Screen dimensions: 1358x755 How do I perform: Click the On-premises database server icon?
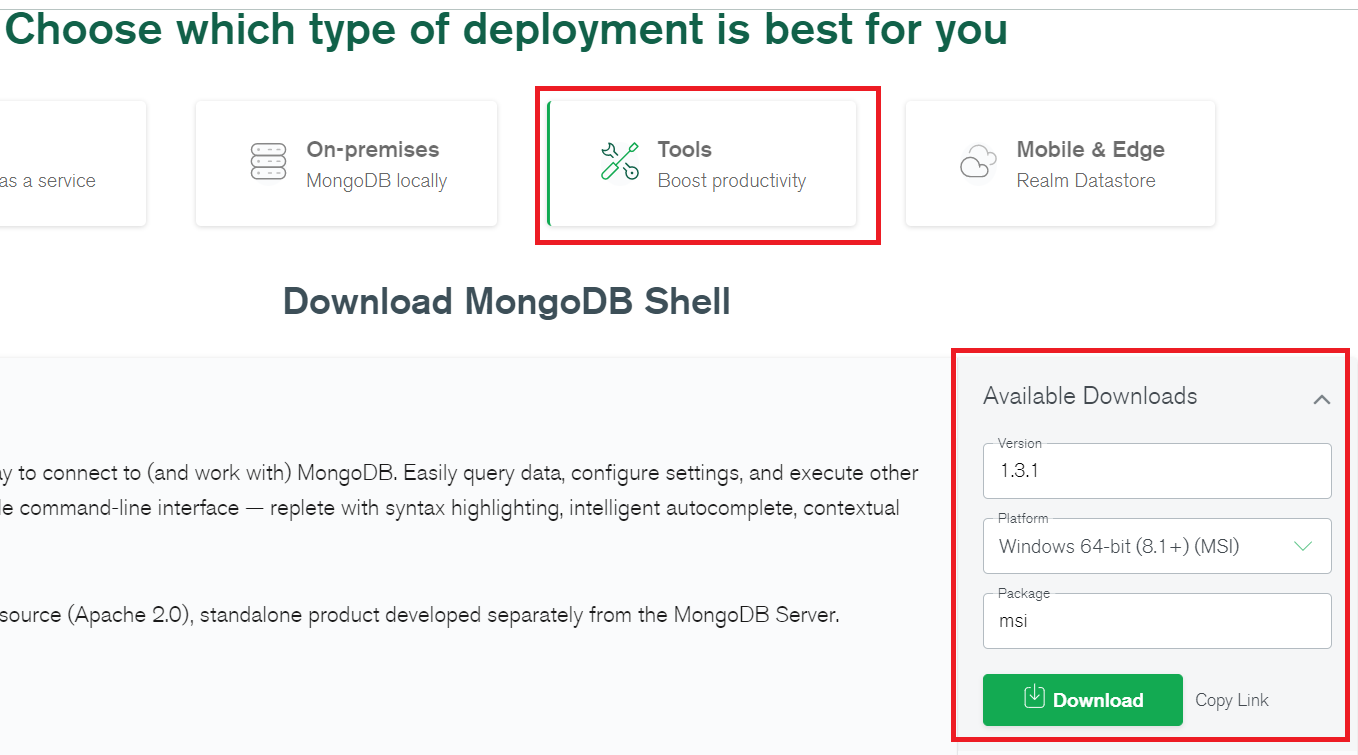[267, 162]
